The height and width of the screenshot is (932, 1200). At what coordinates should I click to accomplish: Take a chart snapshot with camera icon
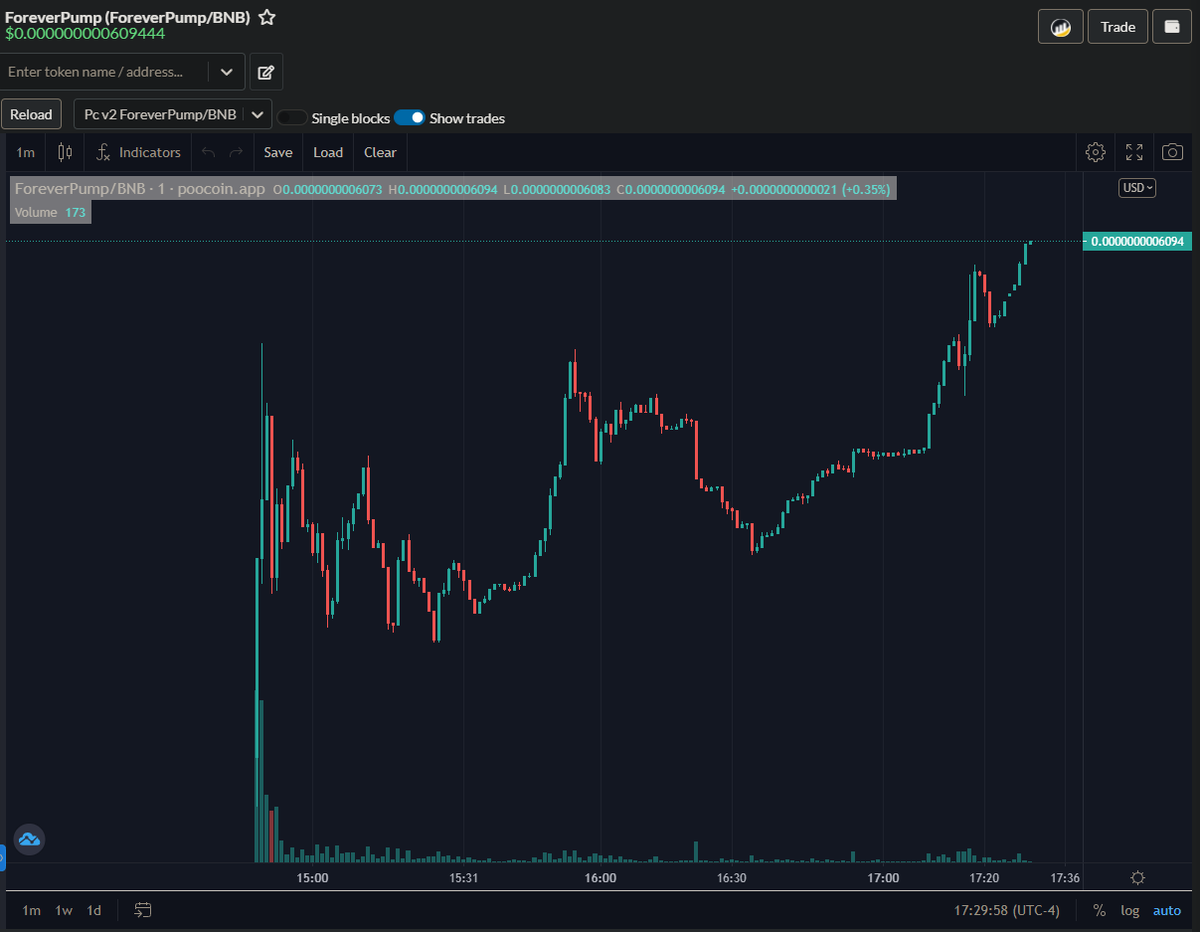[x=1172, y=152]
